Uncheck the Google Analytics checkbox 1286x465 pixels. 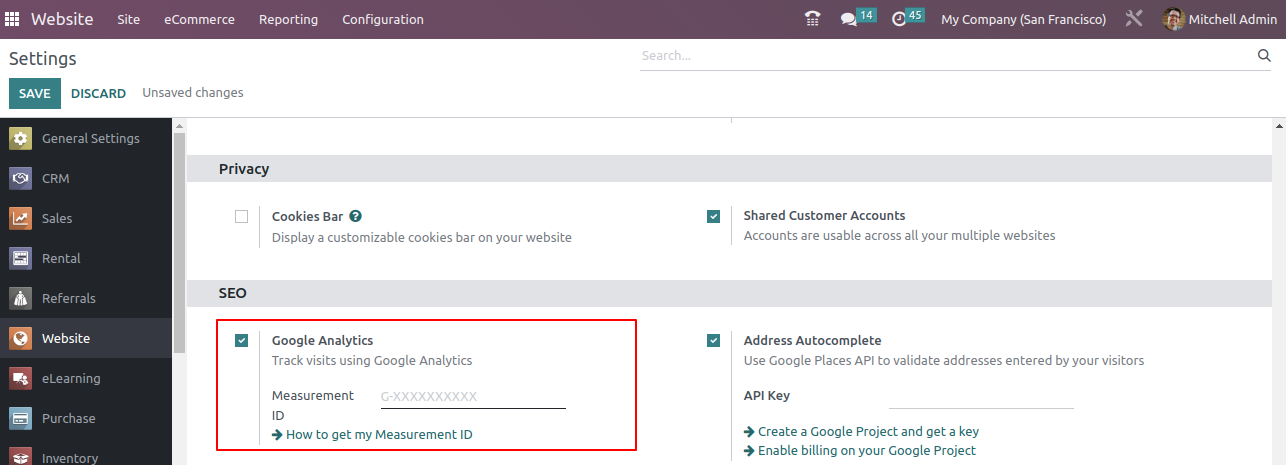pyautogui.click(x=241, y=341)
